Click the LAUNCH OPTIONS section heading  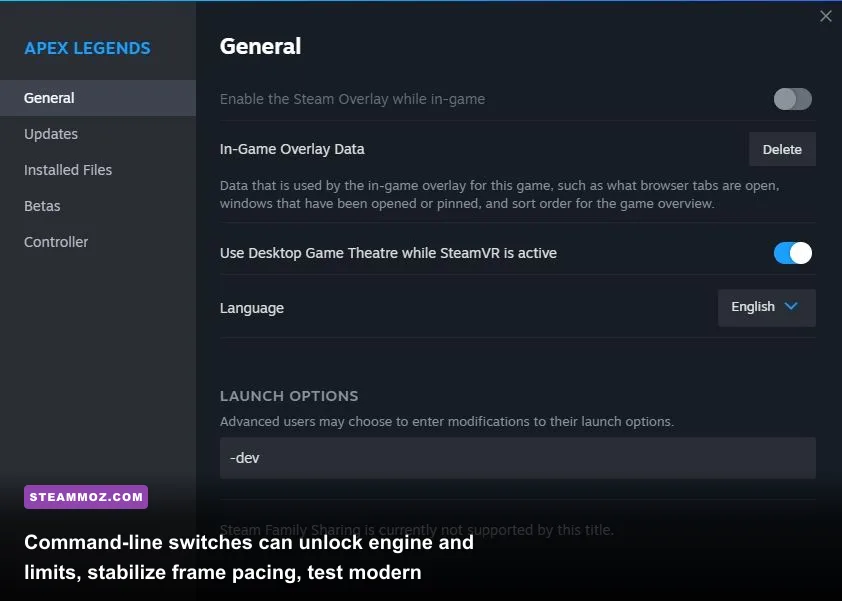click(289, 396)
